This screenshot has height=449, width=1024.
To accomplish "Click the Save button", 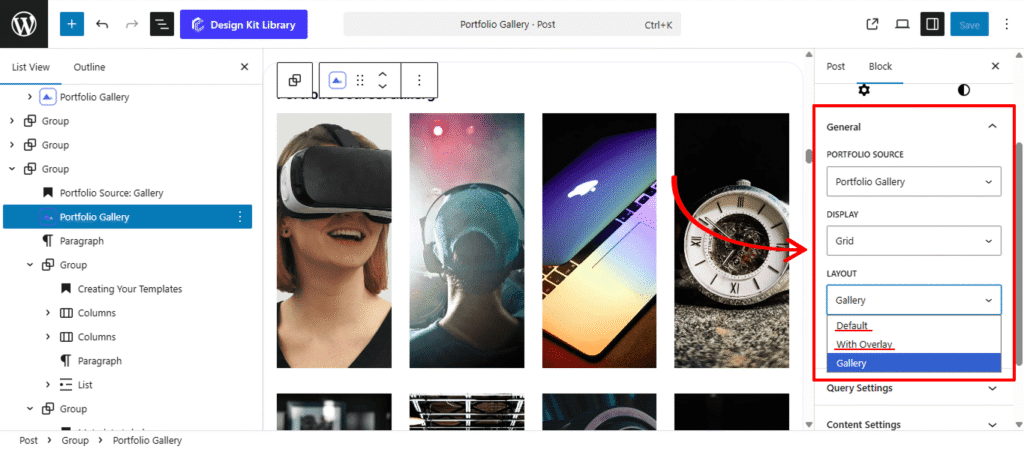I will pos(969,24).
